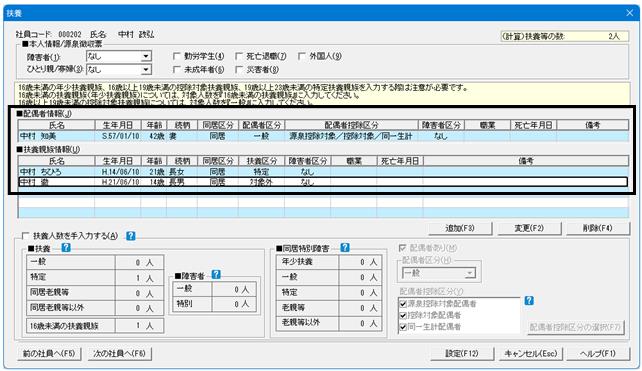This screenshot has width=642, height=371.
Task: Click help icon beside ■障害者 heading
Action: (216, 275)
